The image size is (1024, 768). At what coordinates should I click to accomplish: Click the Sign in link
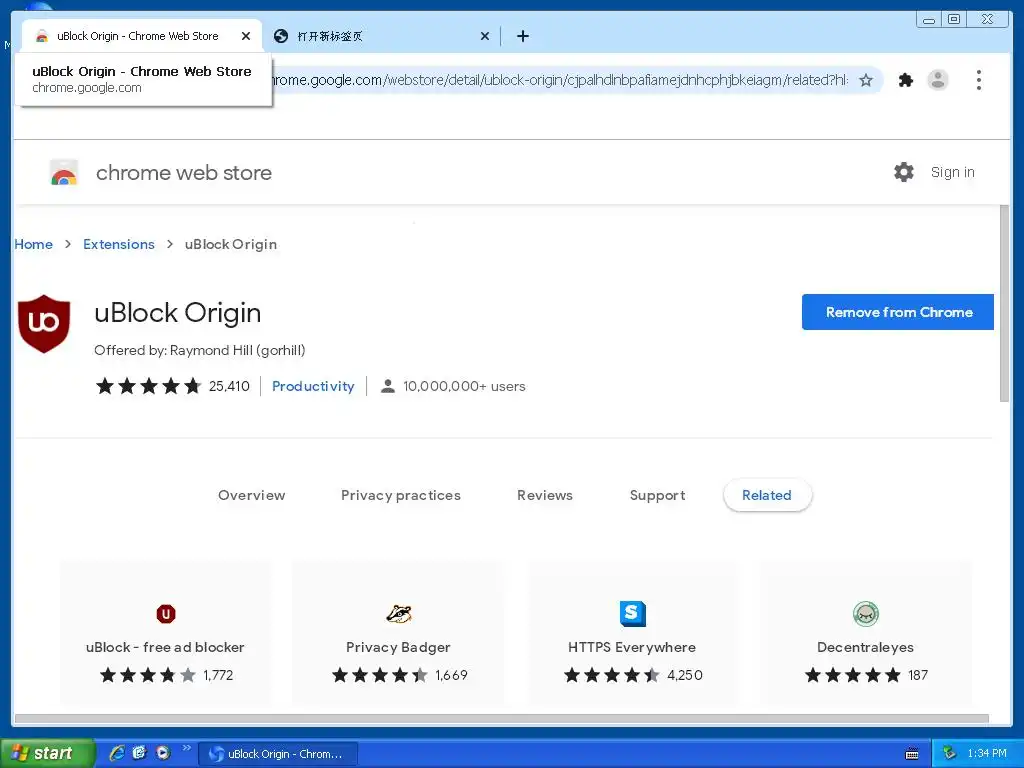[952, 172]
